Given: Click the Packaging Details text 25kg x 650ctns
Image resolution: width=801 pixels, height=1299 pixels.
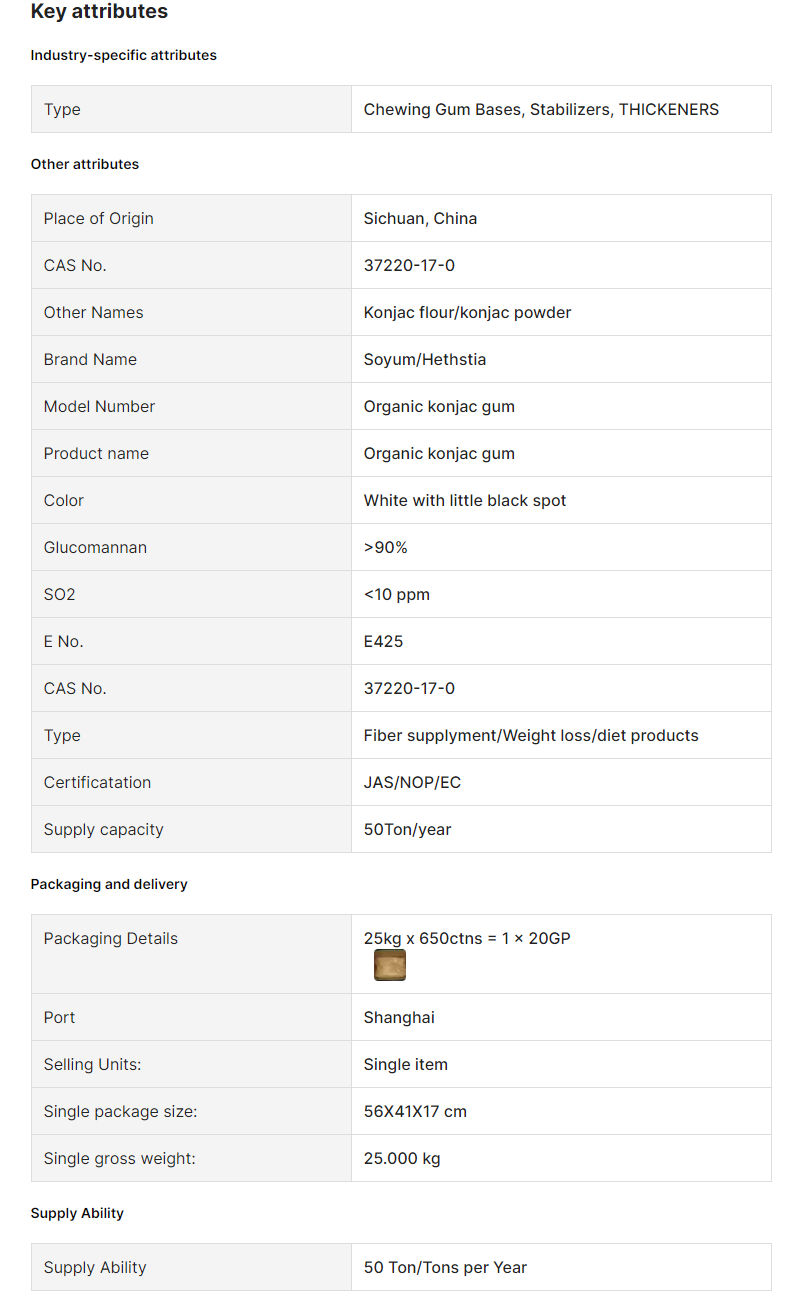Looking at the screenshot, I should (423, 938).
